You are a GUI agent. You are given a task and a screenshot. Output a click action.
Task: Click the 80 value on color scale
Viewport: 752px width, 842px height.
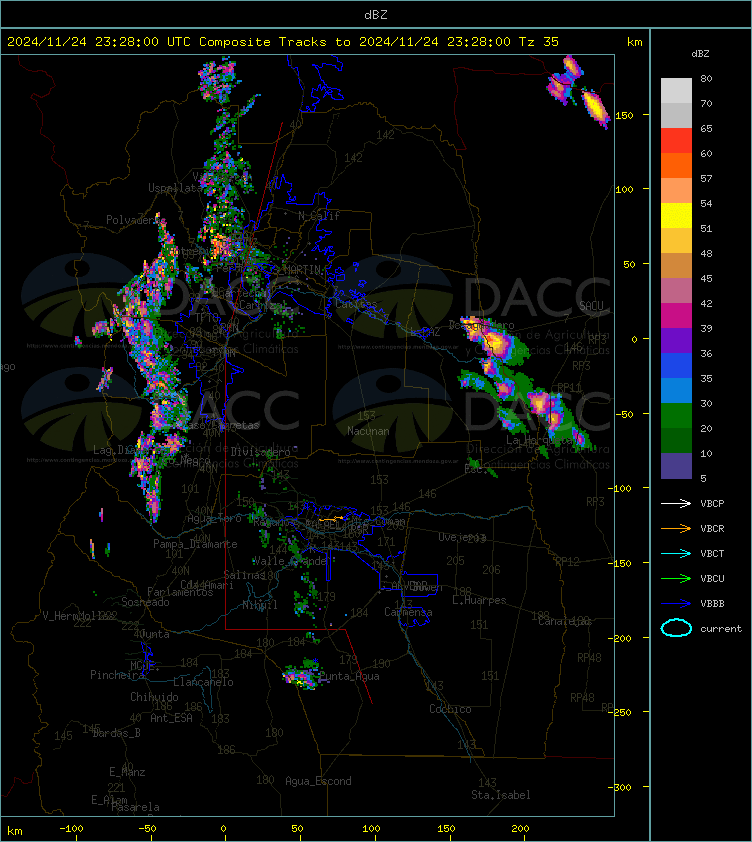(706, 78)
